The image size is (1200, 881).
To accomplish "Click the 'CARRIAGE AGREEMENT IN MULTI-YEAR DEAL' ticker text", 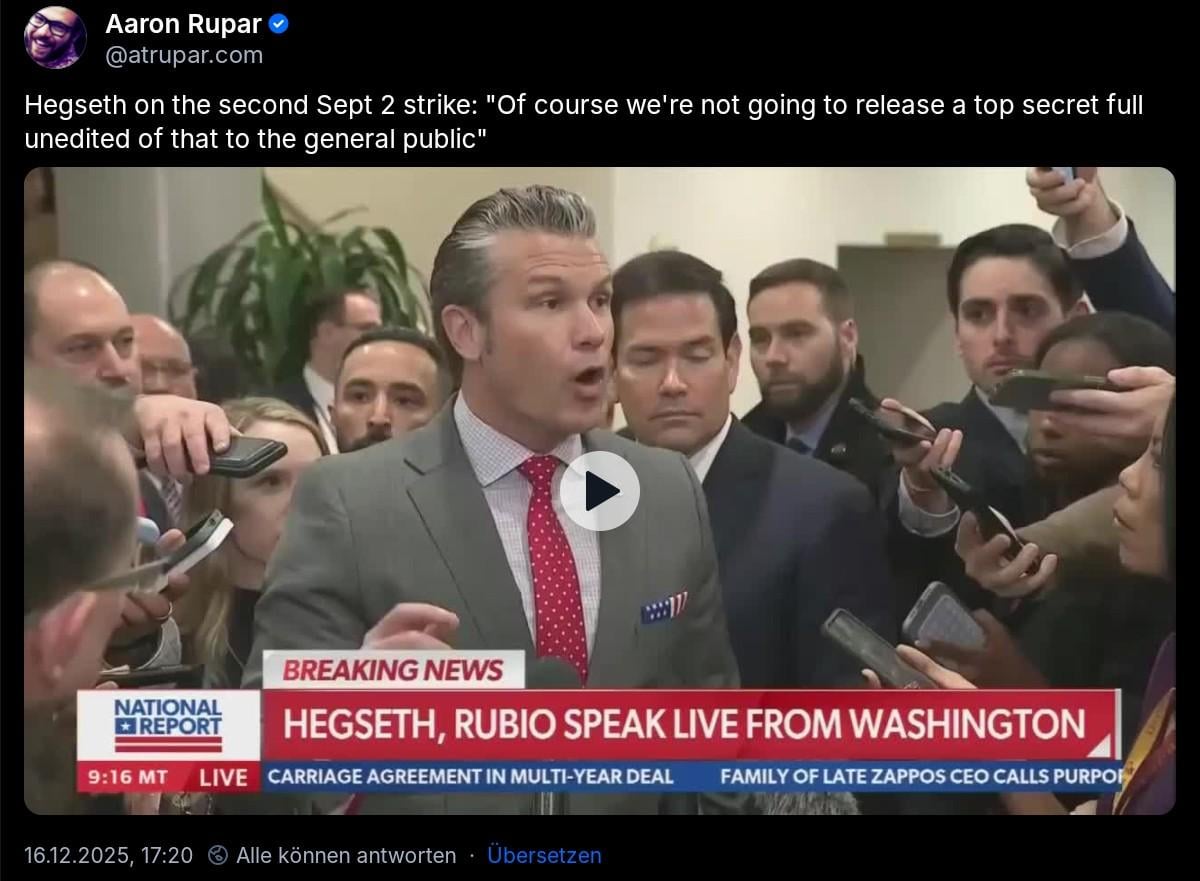I will (x=471, y=776).
